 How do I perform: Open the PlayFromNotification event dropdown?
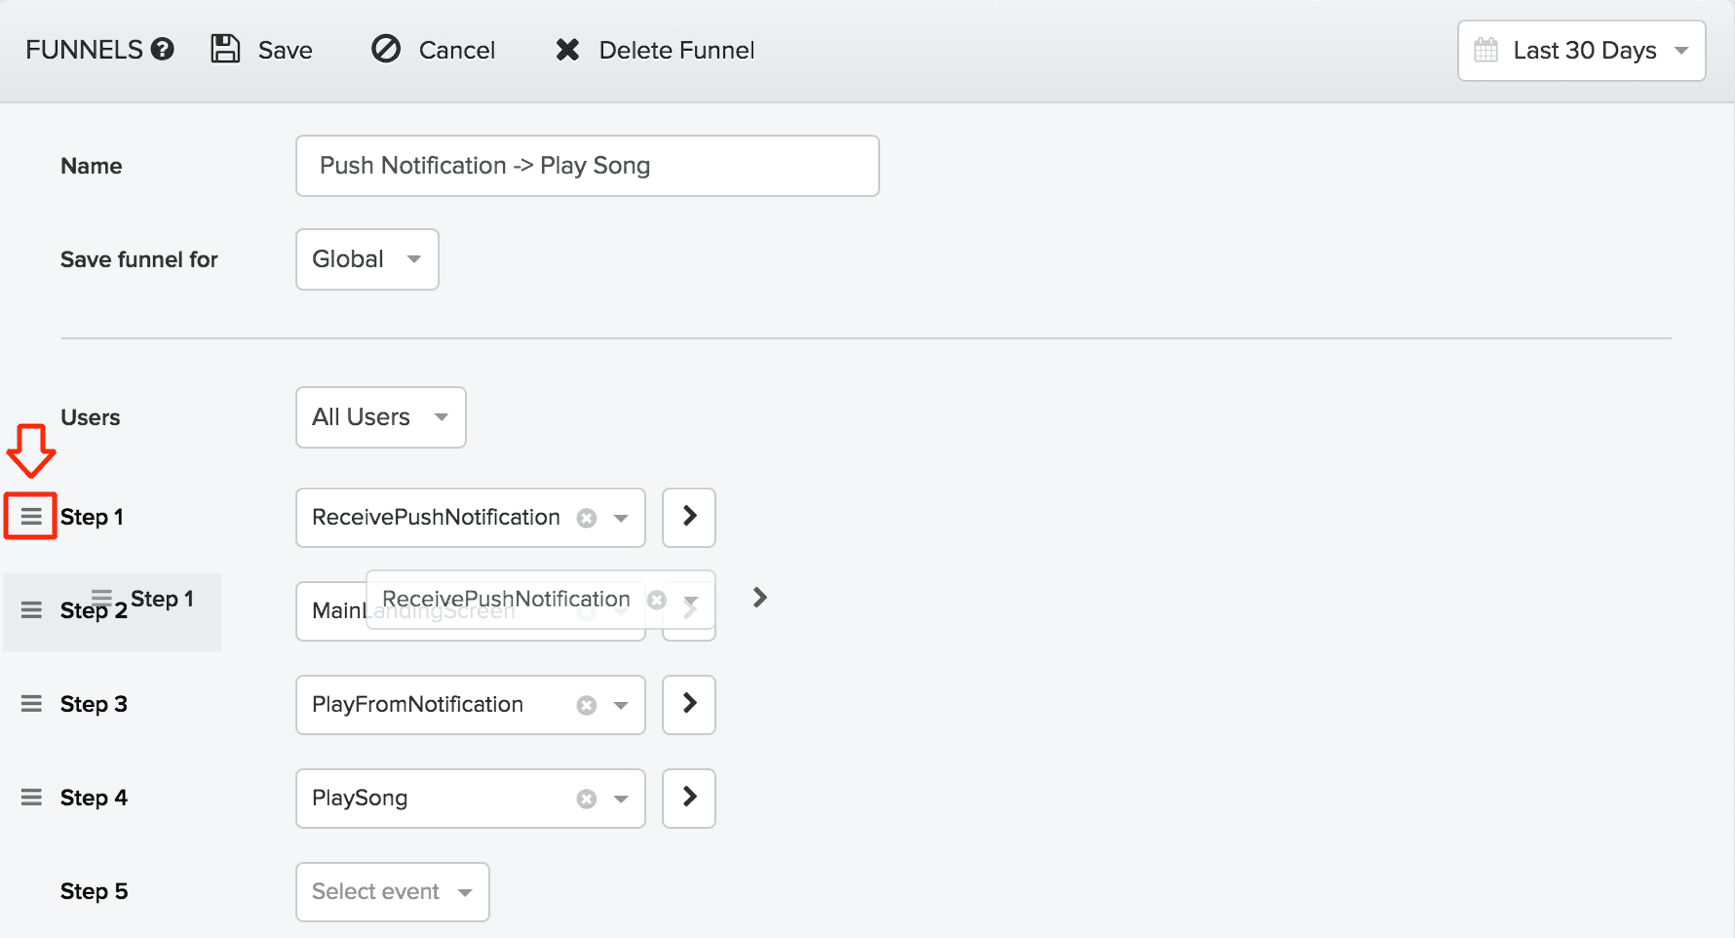point(620,704)
